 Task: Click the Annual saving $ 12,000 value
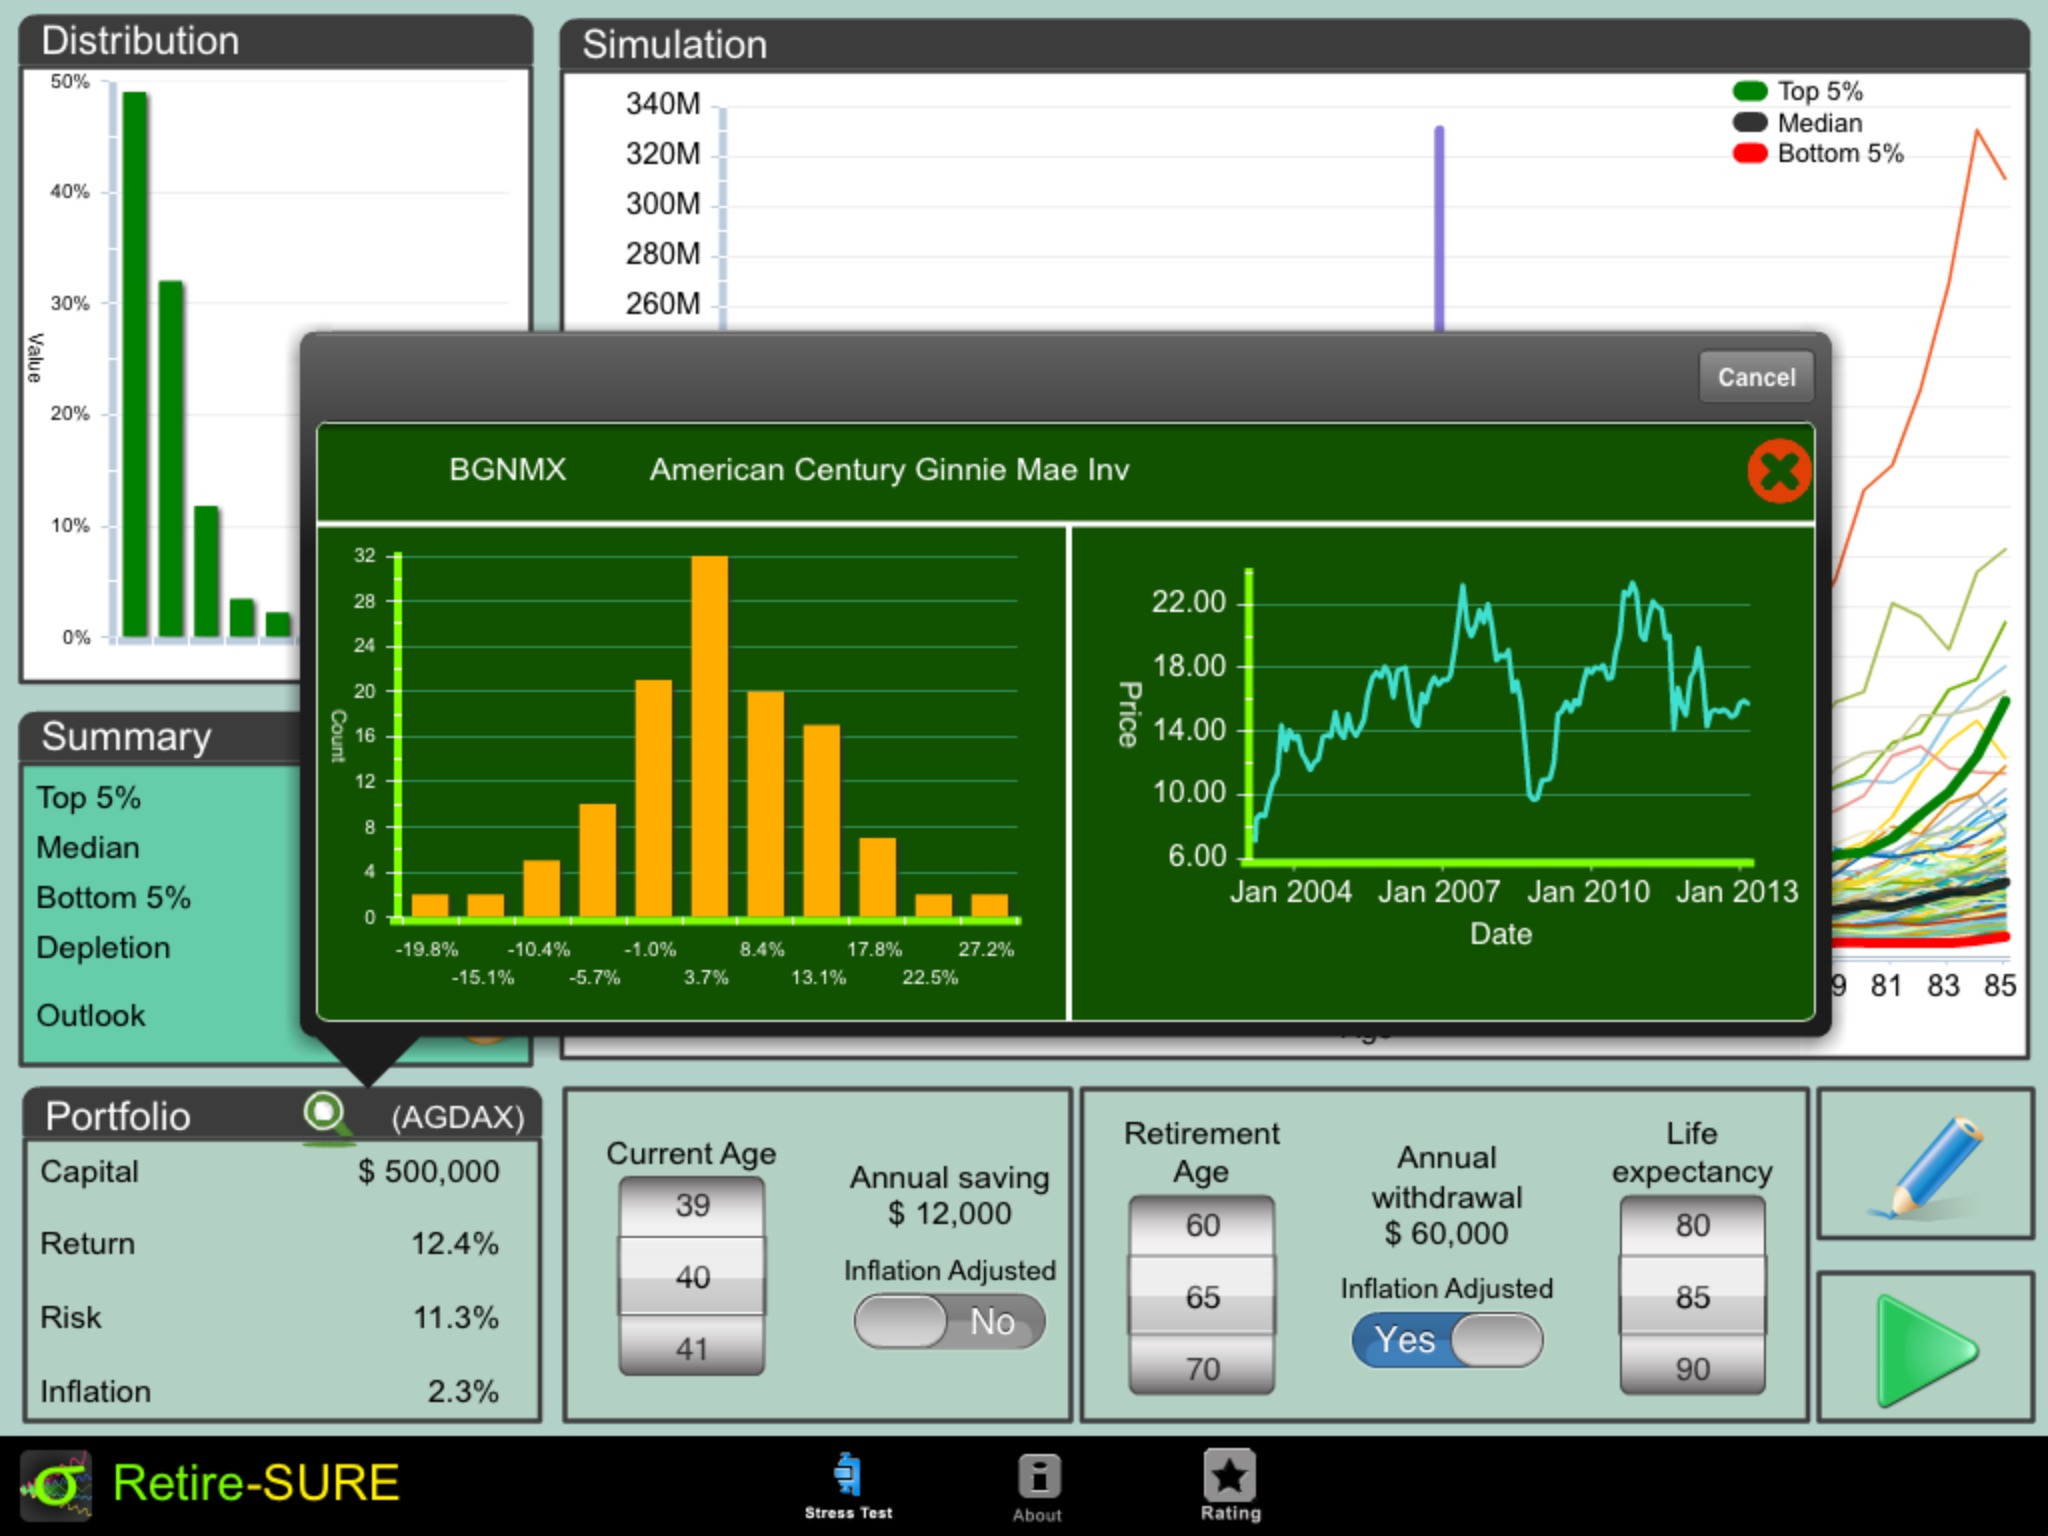coord(949,1214)
